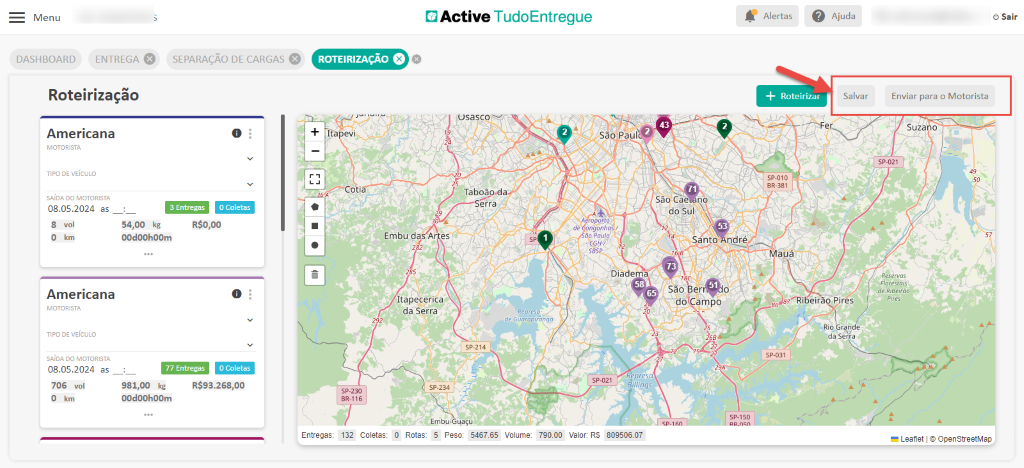Expand Tipo de Veículo dropdown on 3 Entregas card

(x=249, y=184)
